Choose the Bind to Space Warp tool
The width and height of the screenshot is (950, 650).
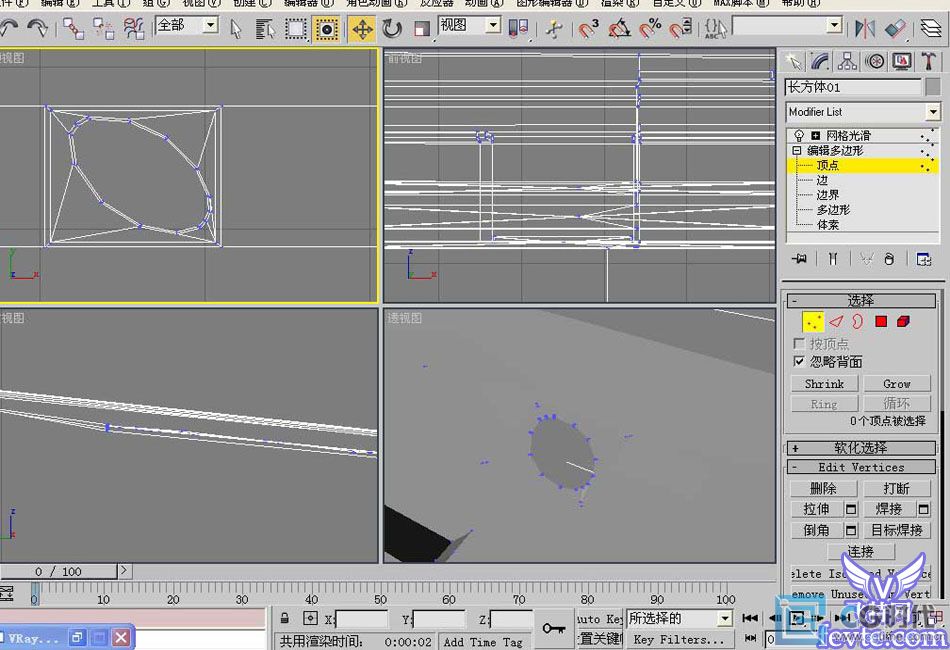[133, 28]
